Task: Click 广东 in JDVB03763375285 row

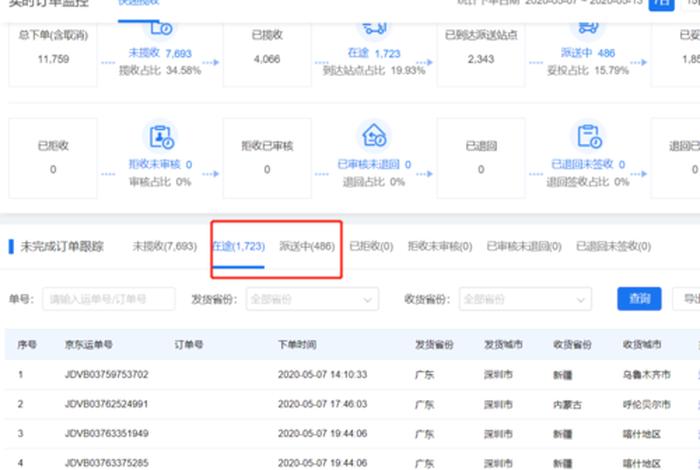Action: pos(425,463)
